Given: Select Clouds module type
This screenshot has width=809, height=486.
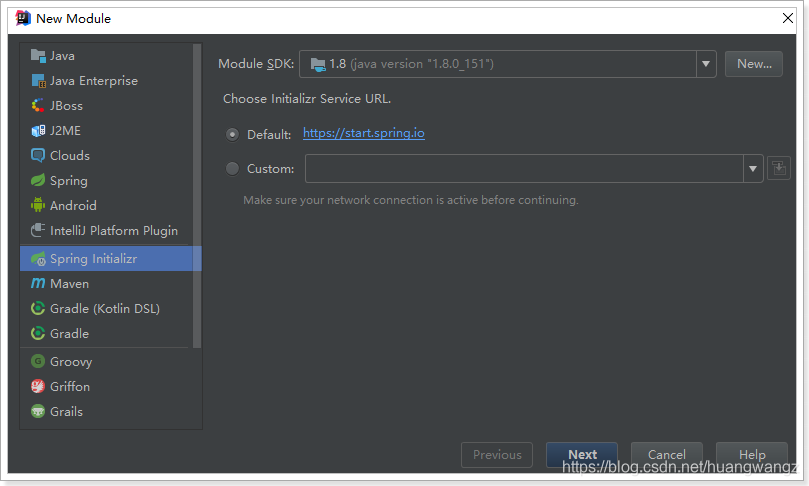Looking at the screenshot, I should tap(106, 155).
